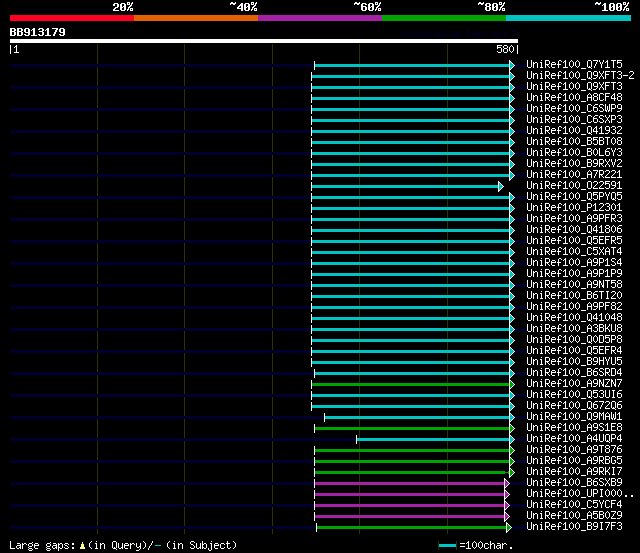Click the yellow large-gap marker in the legend
This screenshot has width=640, height=553.
(x=82, y=546)
